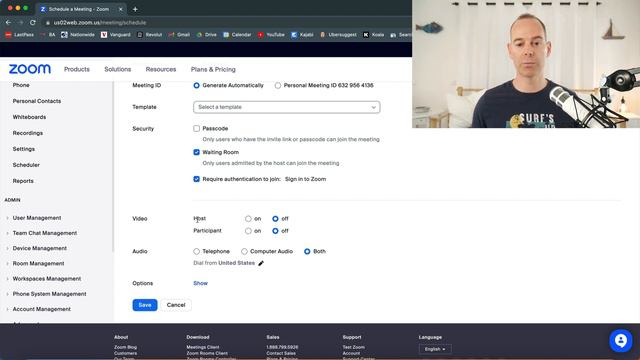
Task: Save the scheduled meeting
Action: [x=145, y=305]
